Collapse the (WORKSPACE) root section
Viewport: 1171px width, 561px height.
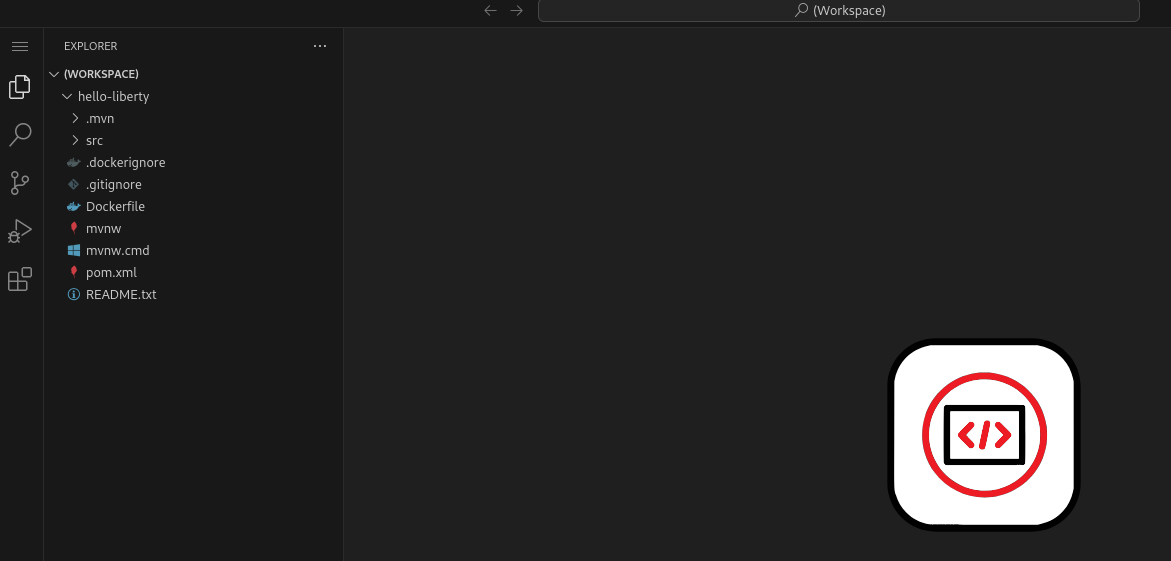(x=193, y=74)
